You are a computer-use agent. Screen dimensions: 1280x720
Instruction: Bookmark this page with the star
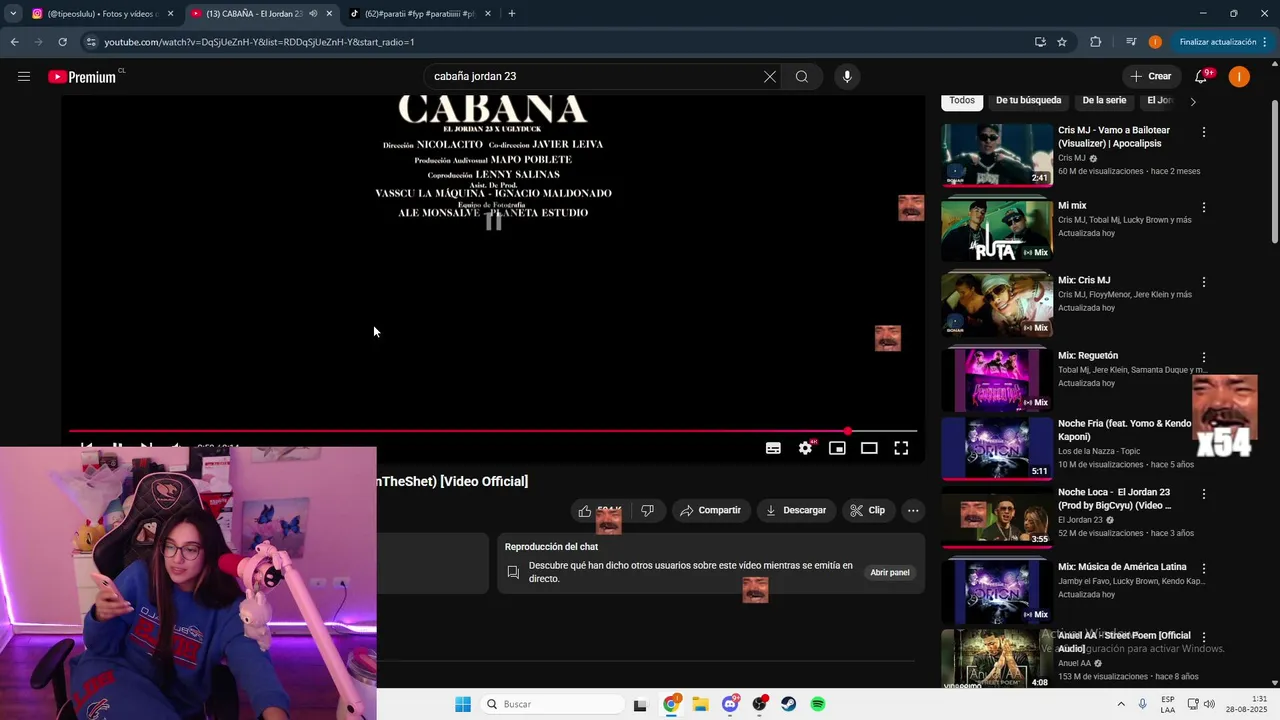pyautogui.click(x=1062, y=42)
